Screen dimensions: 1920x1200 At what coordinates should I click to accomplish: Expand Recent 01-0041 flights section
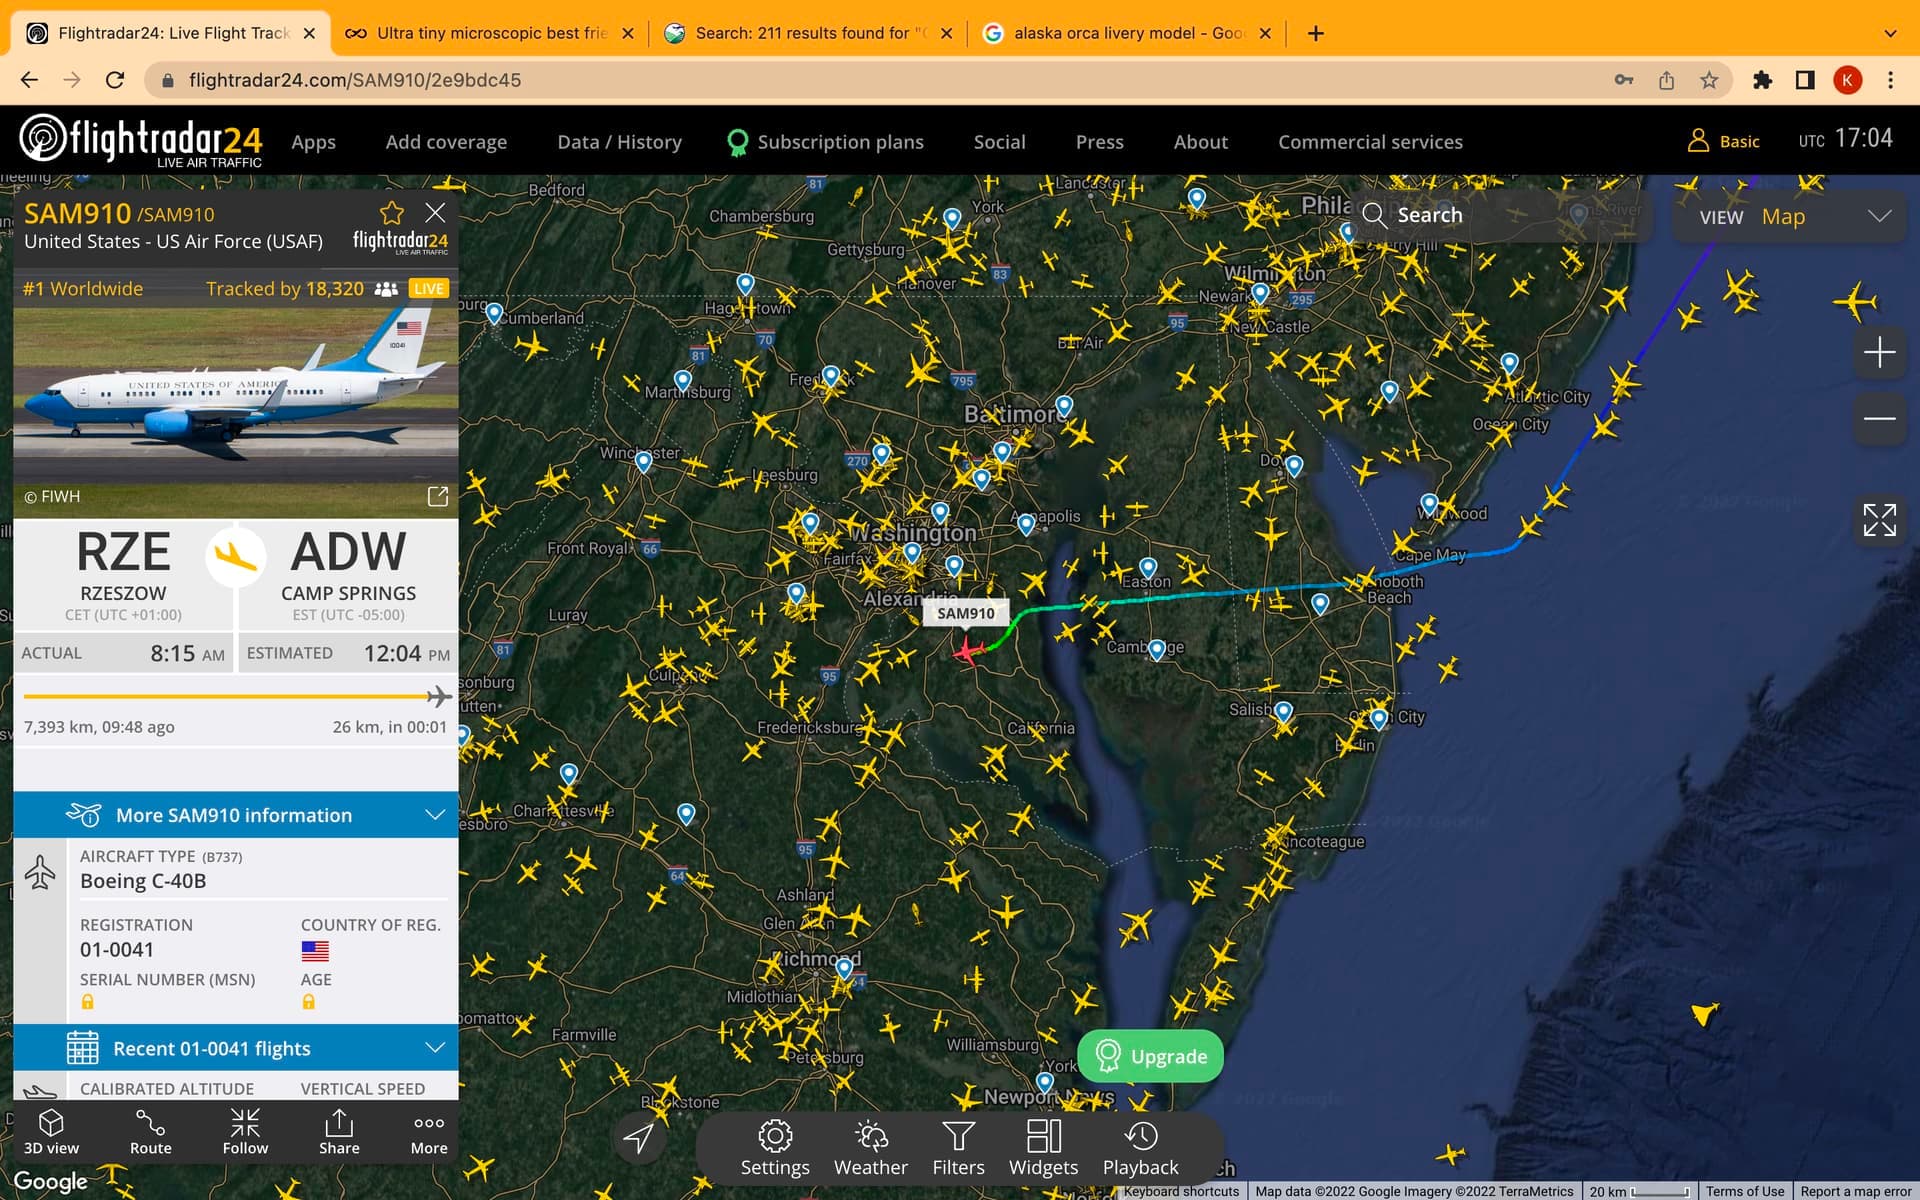tap(435, 1048)
